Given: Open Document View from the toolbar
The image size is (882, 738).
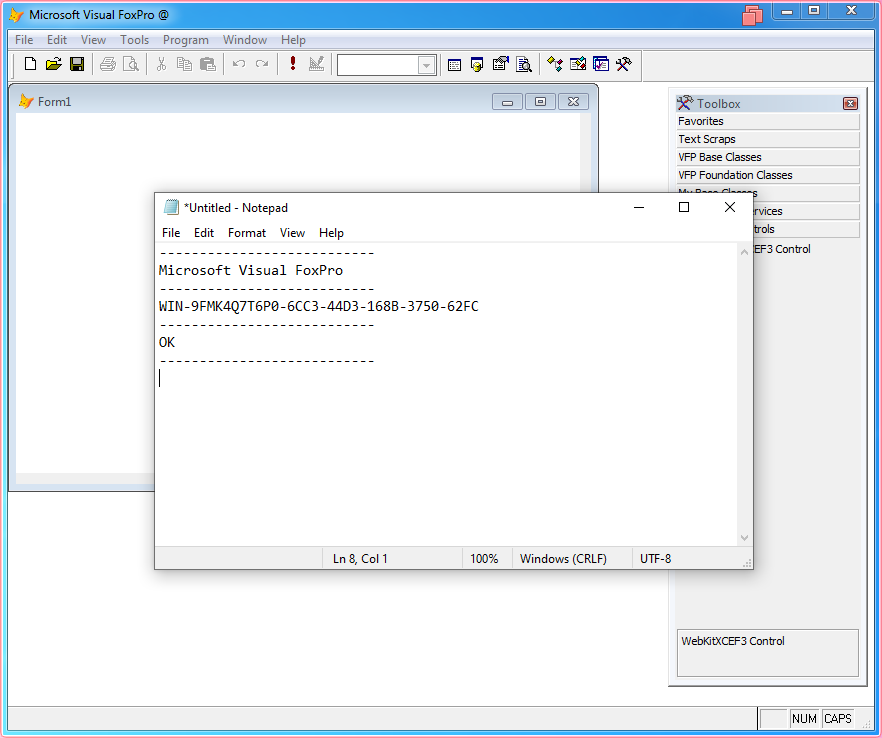Looking at the screenshot, I should (x=524, y=64).
